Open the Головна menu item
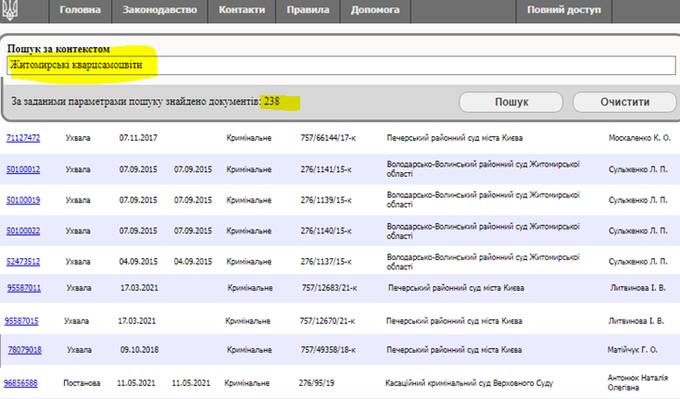This screenshot has height=399, width=680. (x=80, y=10)
